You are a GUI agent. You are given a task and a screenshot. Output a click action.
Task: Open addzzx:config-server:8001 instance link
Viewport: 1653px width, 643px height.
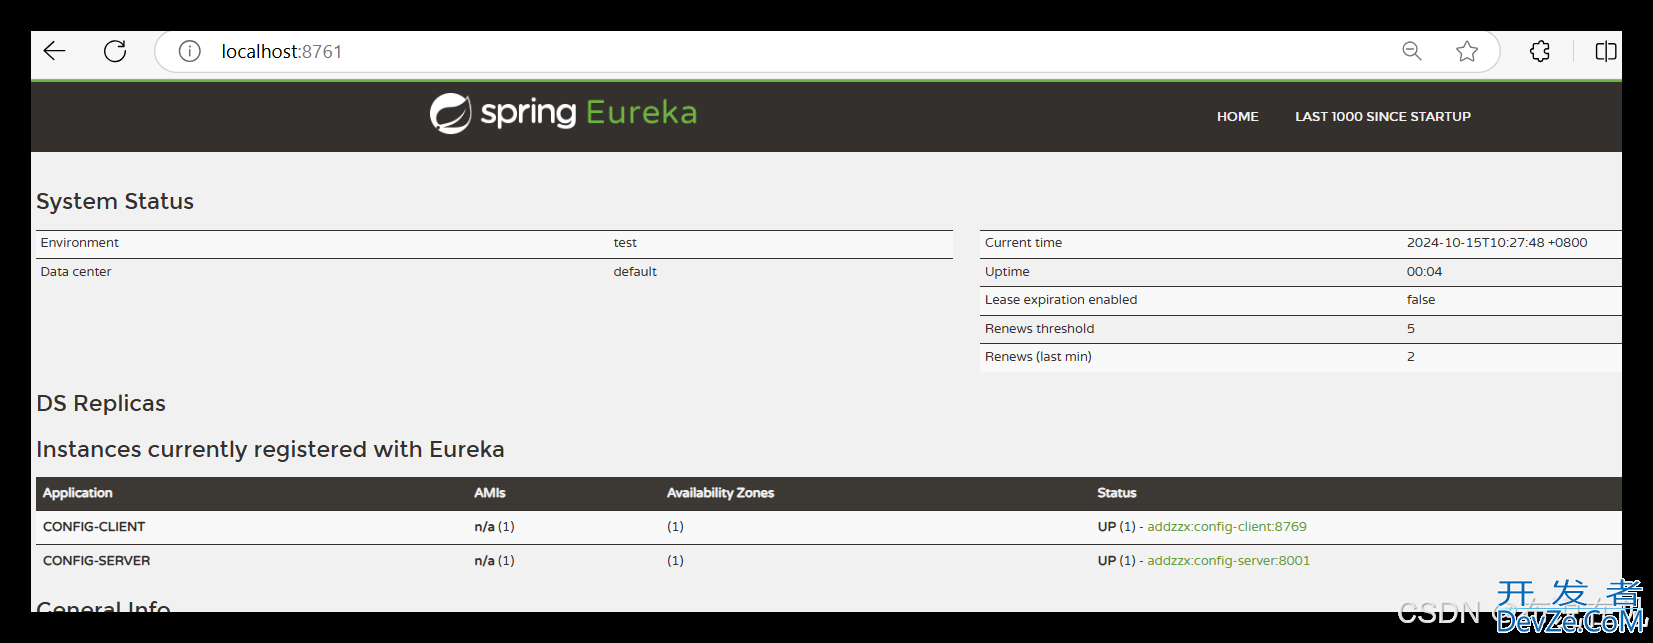[x=1228, y=561]
